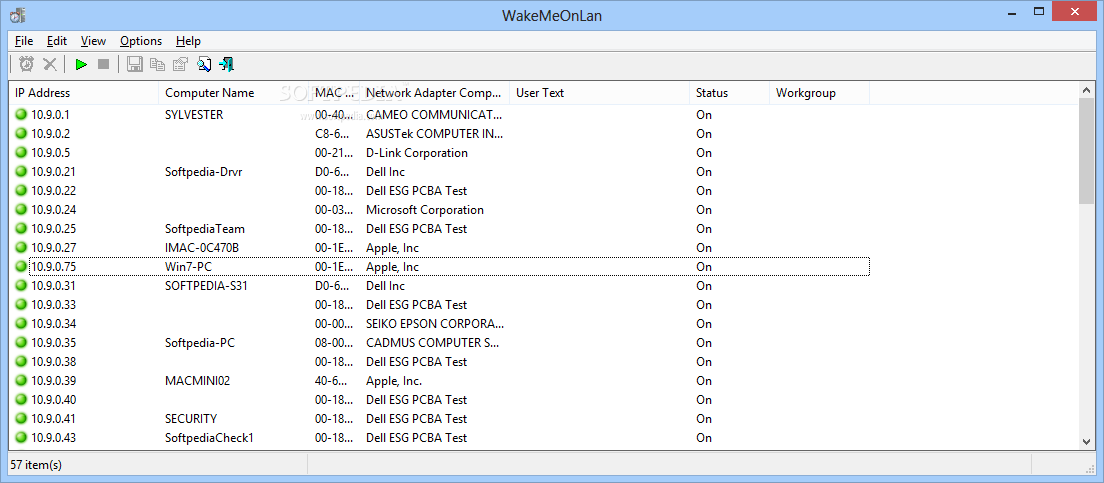The image size is (1104, 483).
Task: Click the IP address 10.9.0.33
Action: coord(54,304)
